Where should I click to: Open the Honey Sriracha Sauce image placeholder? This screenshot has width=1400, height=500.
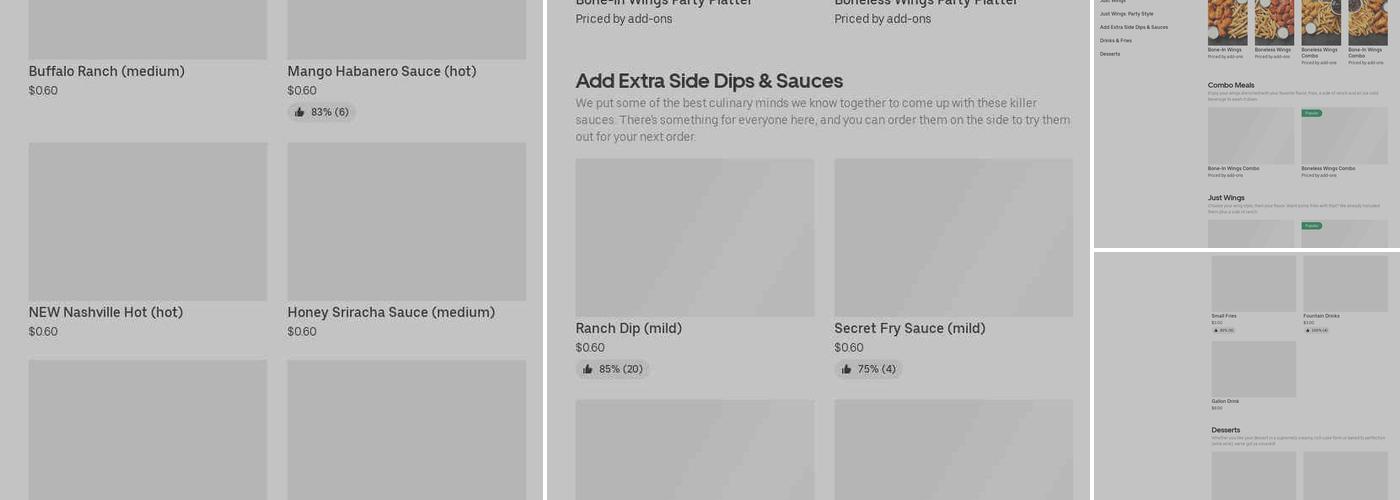click(406, 221)
